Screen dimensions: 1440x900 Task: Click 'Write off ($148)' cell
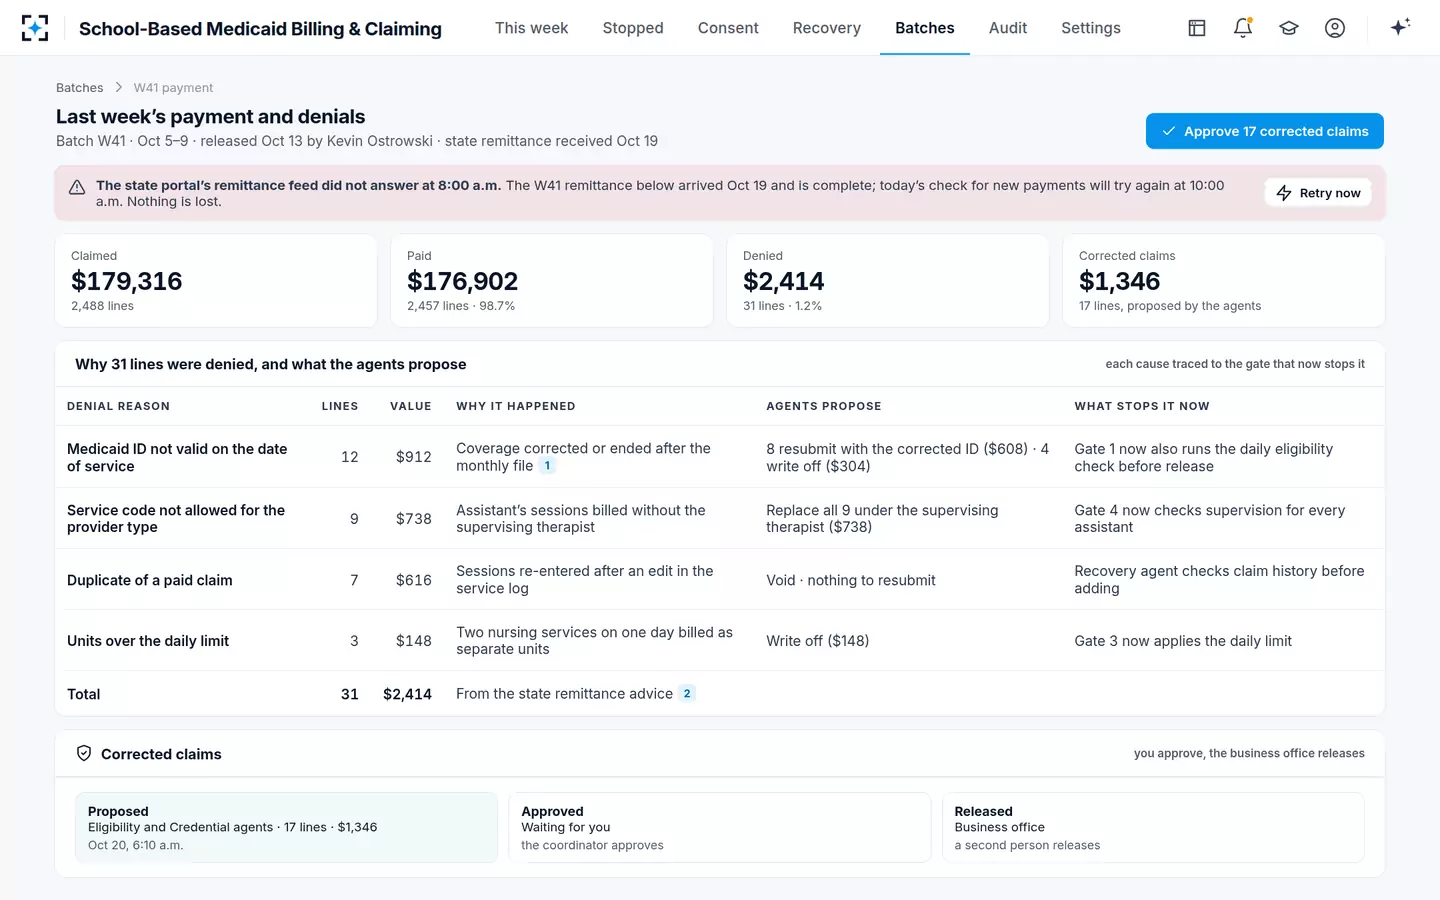point(818,641)
